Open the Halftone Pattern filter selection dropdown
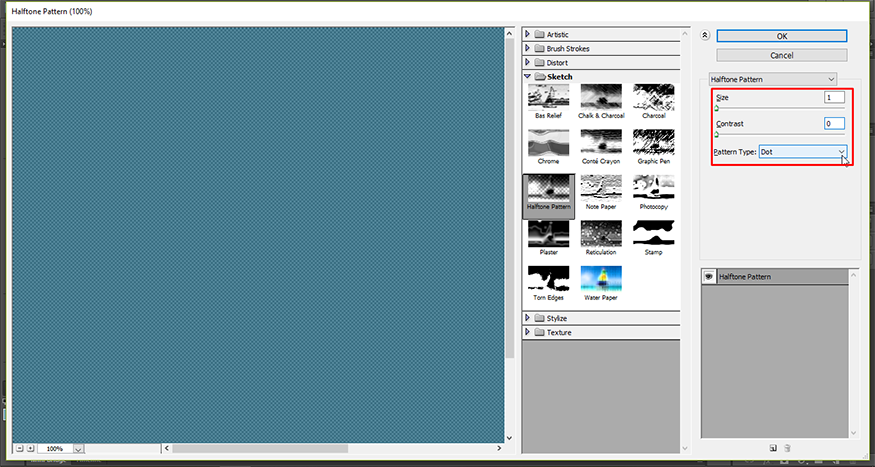Viewport: 875px width, 467px height. [x=773, y=79]
